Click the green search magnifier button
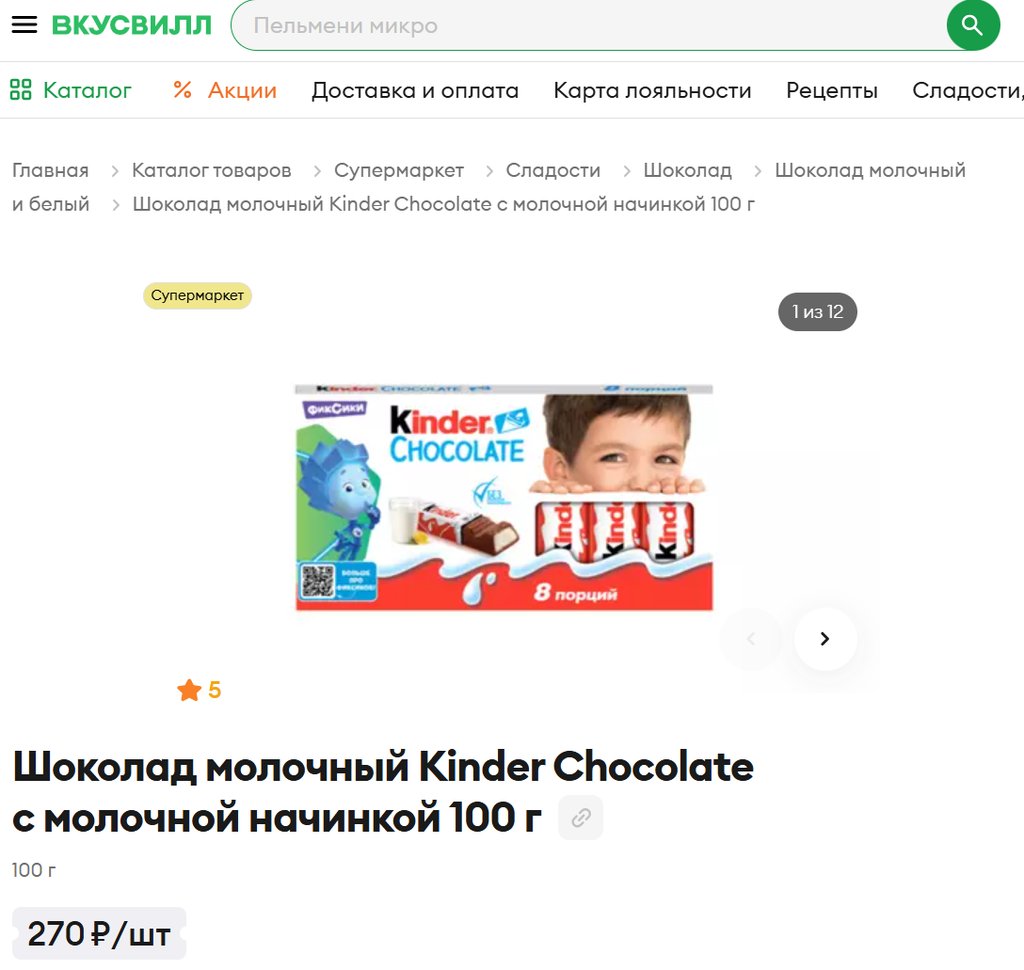Image resolution: width=1024 pixels, height=970 pixels. [x=973, y=25]
